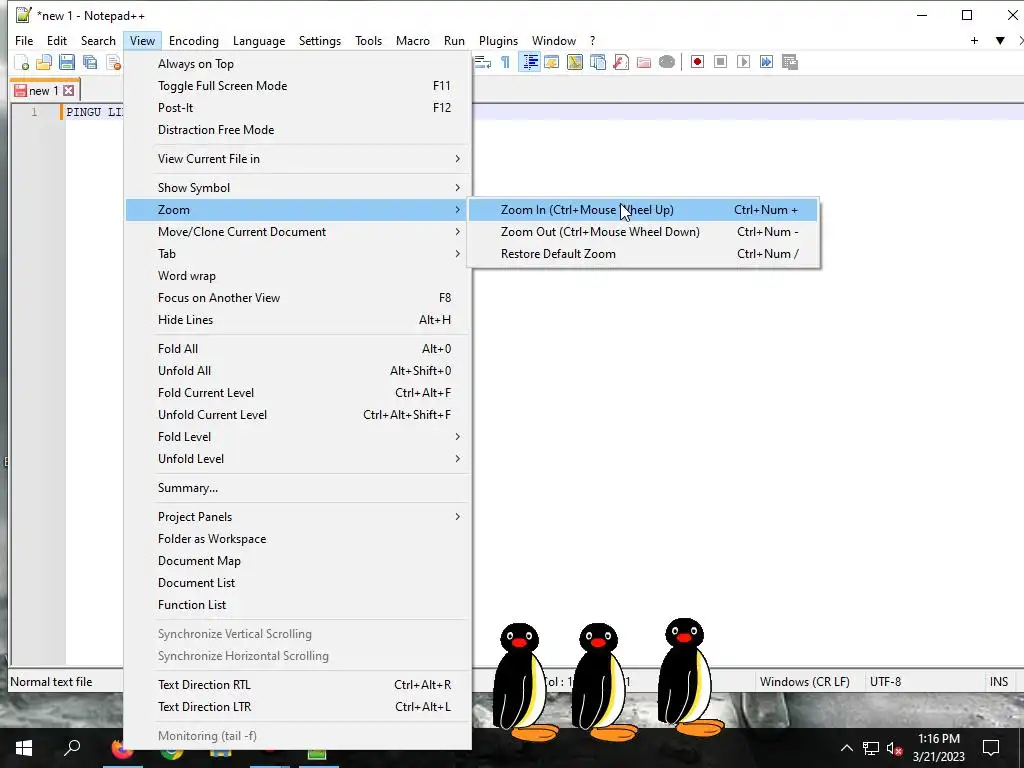This screenshot has height=768, width=1024.
Task: Click the INS status bar indicator
Action: (x=999, y=682)
